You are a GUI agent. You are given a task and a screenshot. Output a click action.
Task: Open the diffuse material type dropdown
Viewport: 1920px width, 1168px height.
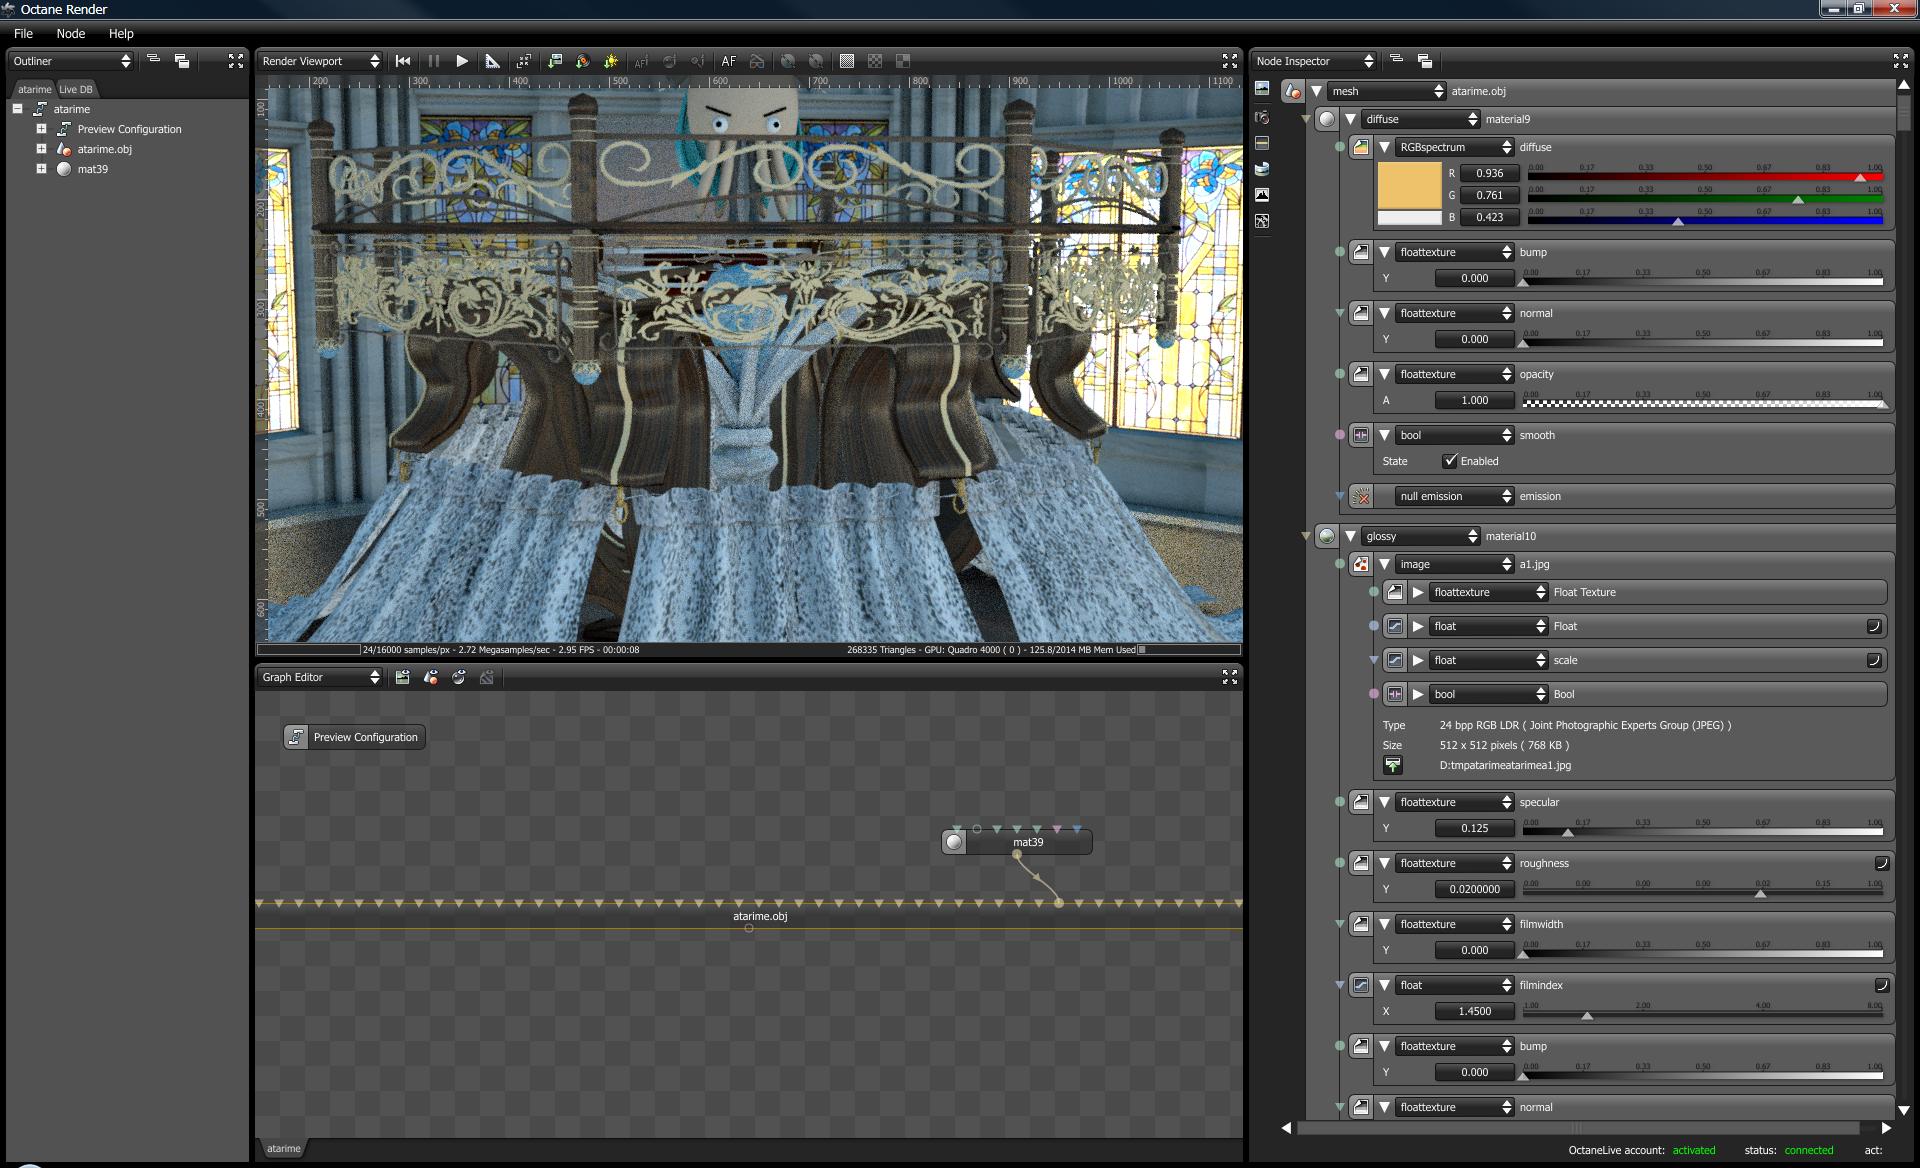tap(1421, 119)
